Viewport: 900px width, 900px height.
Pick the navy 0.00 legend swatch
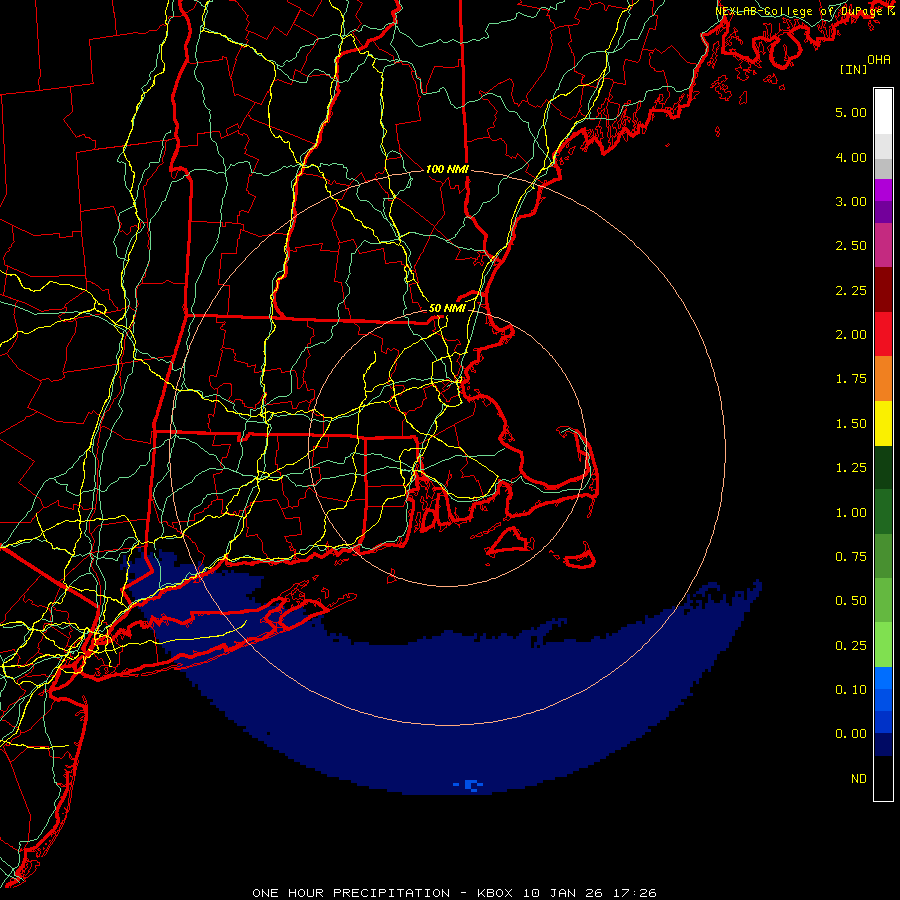click(883, 745)
